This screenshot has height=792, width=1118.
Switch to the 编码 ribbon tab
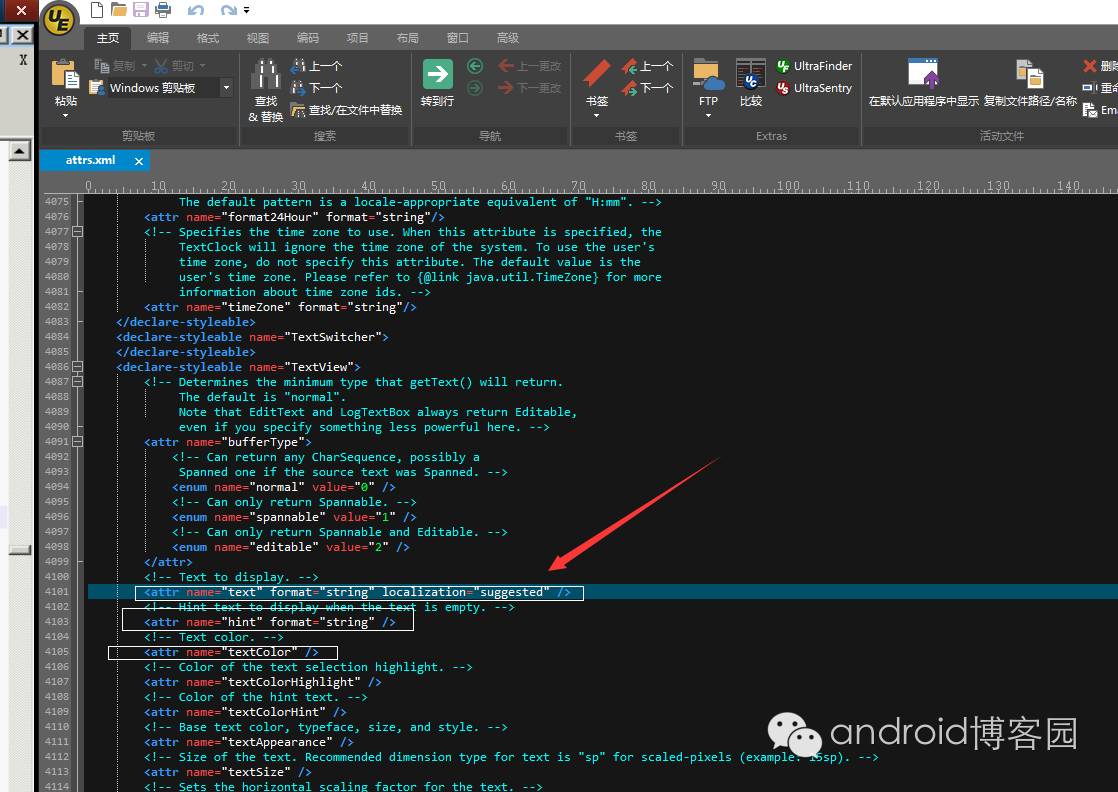tap(307, 38)
